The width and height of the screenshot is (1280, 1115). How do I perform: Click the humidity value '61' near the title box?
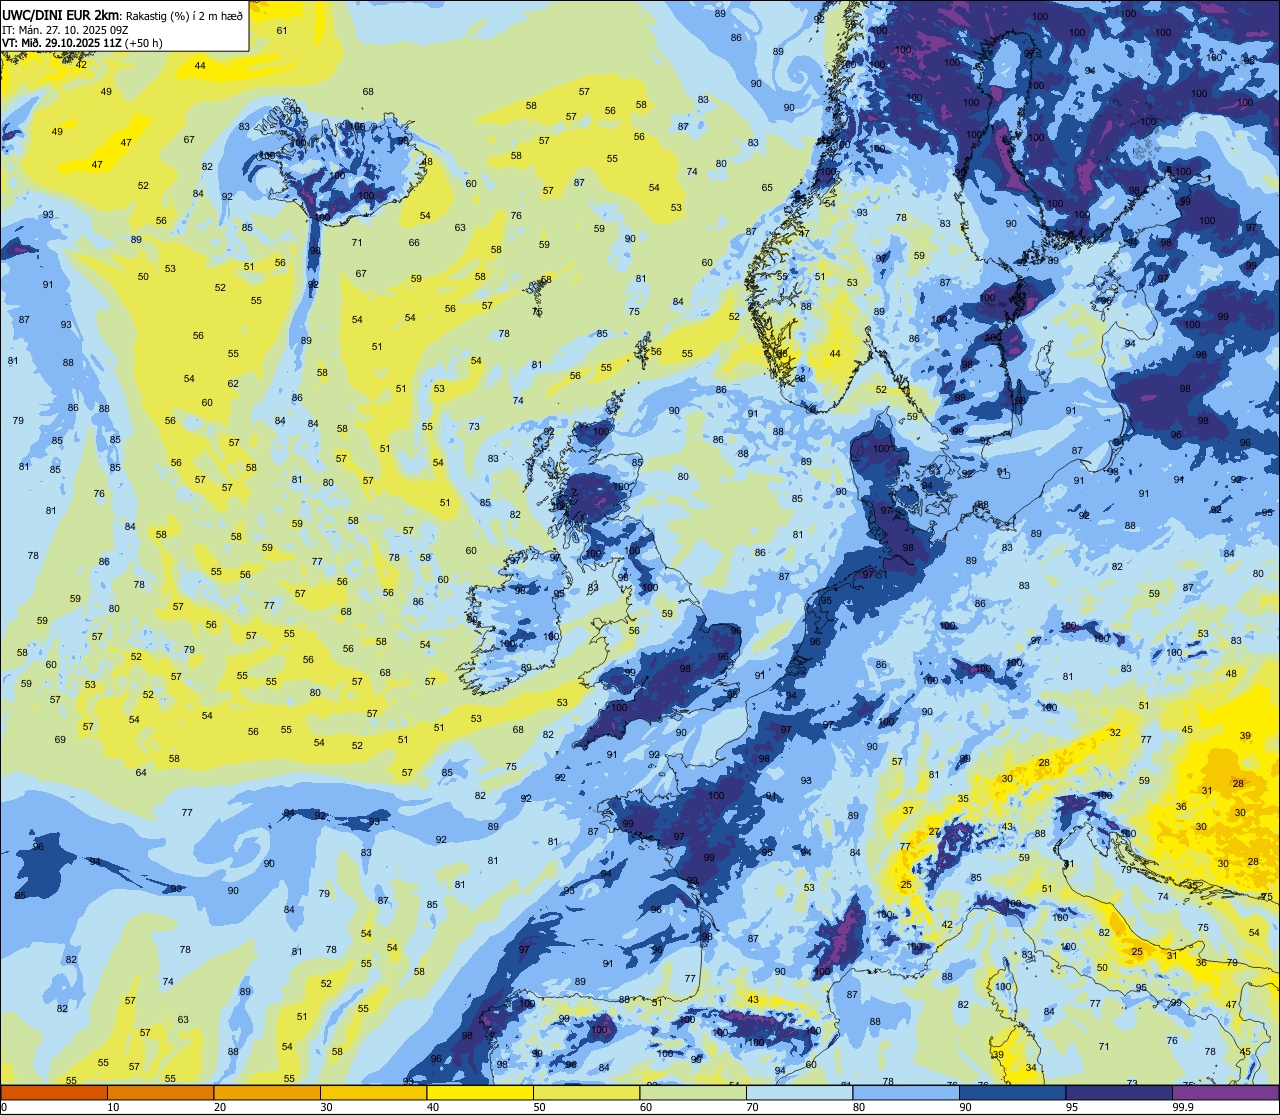click(x=282, y=31)
